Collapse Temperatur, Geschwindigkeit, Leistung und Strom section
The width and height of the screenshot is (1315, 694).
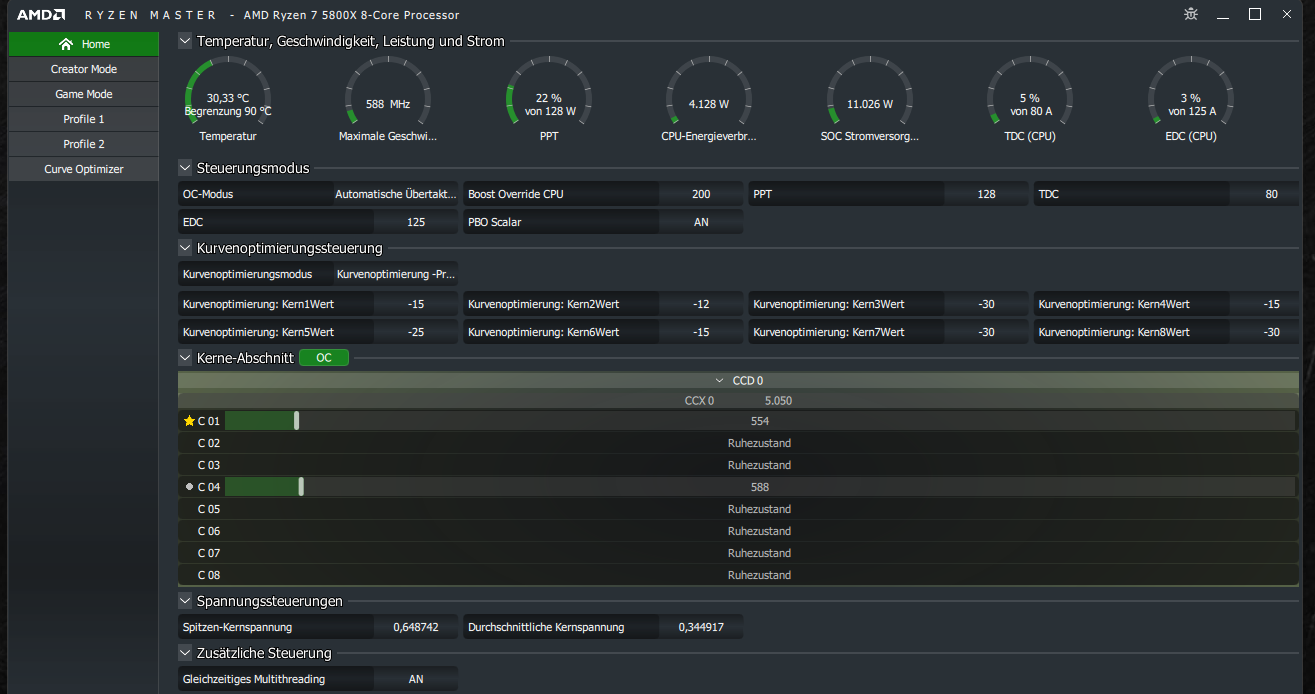pos(185,41)
